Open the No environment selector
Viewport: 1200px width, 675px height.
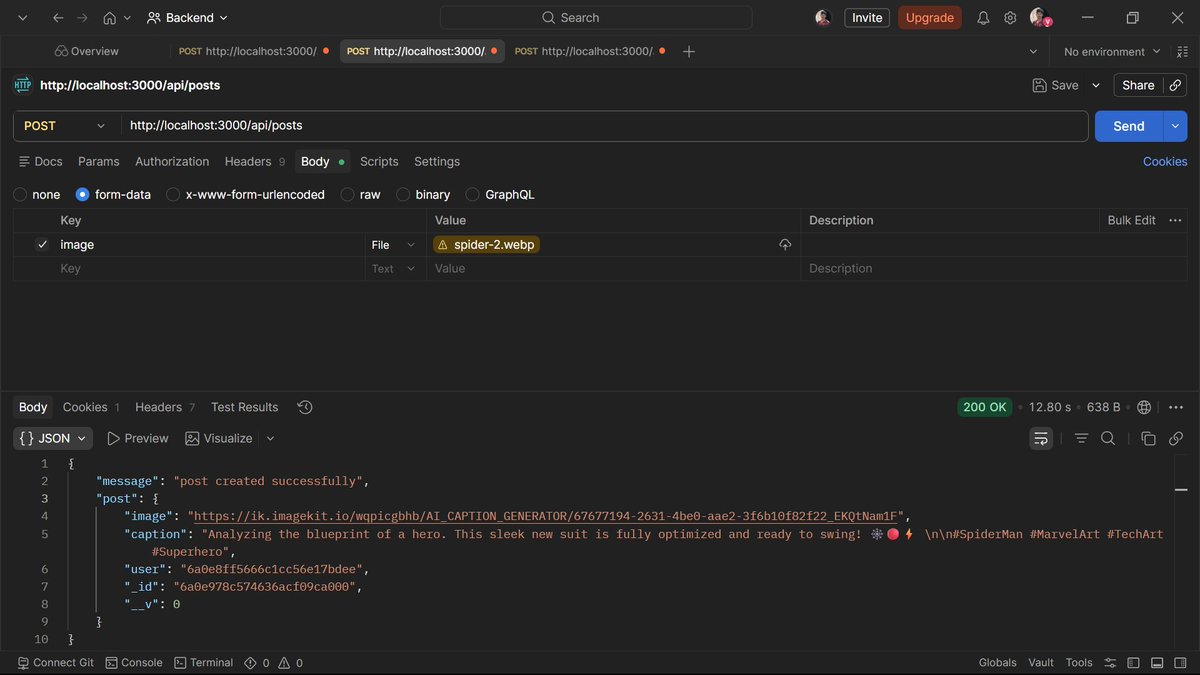point(1112,51)
